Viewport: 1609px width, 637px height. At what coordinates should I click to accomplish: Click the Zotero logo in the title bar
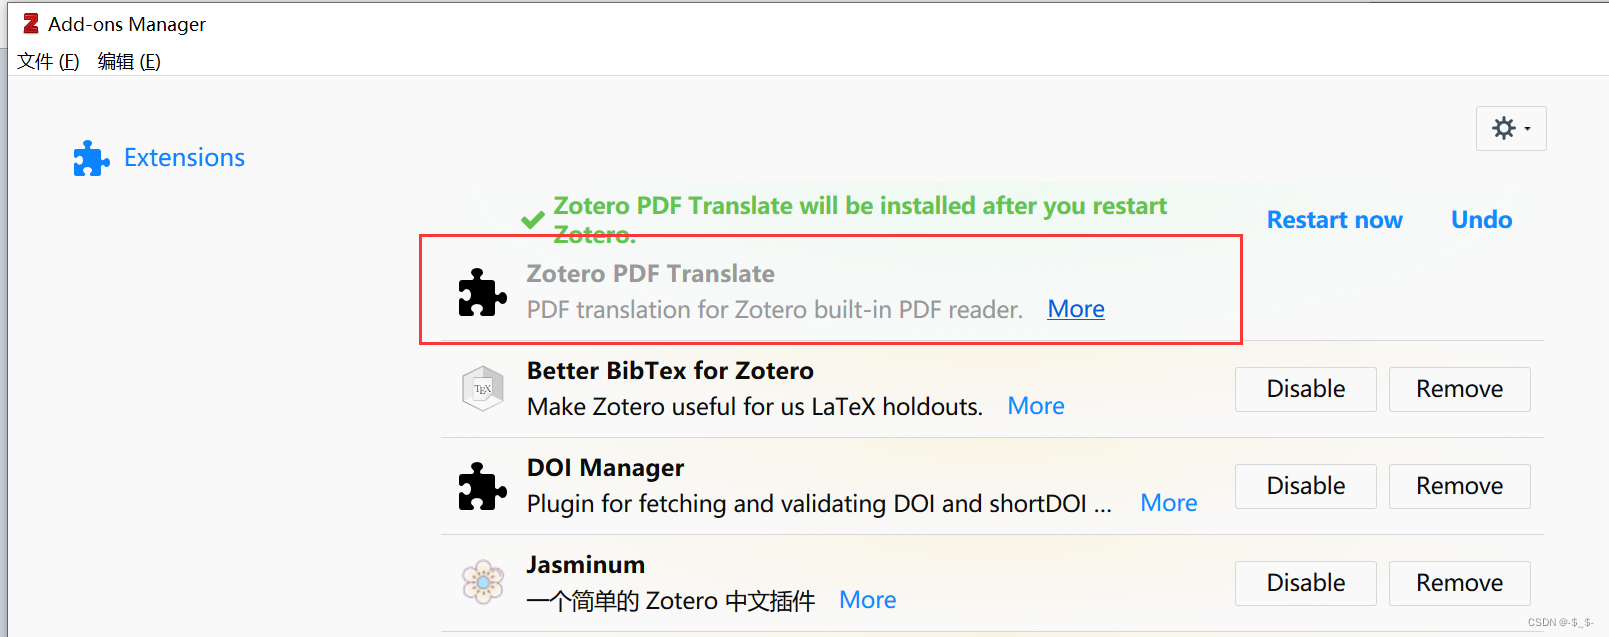tap(30, 22)
